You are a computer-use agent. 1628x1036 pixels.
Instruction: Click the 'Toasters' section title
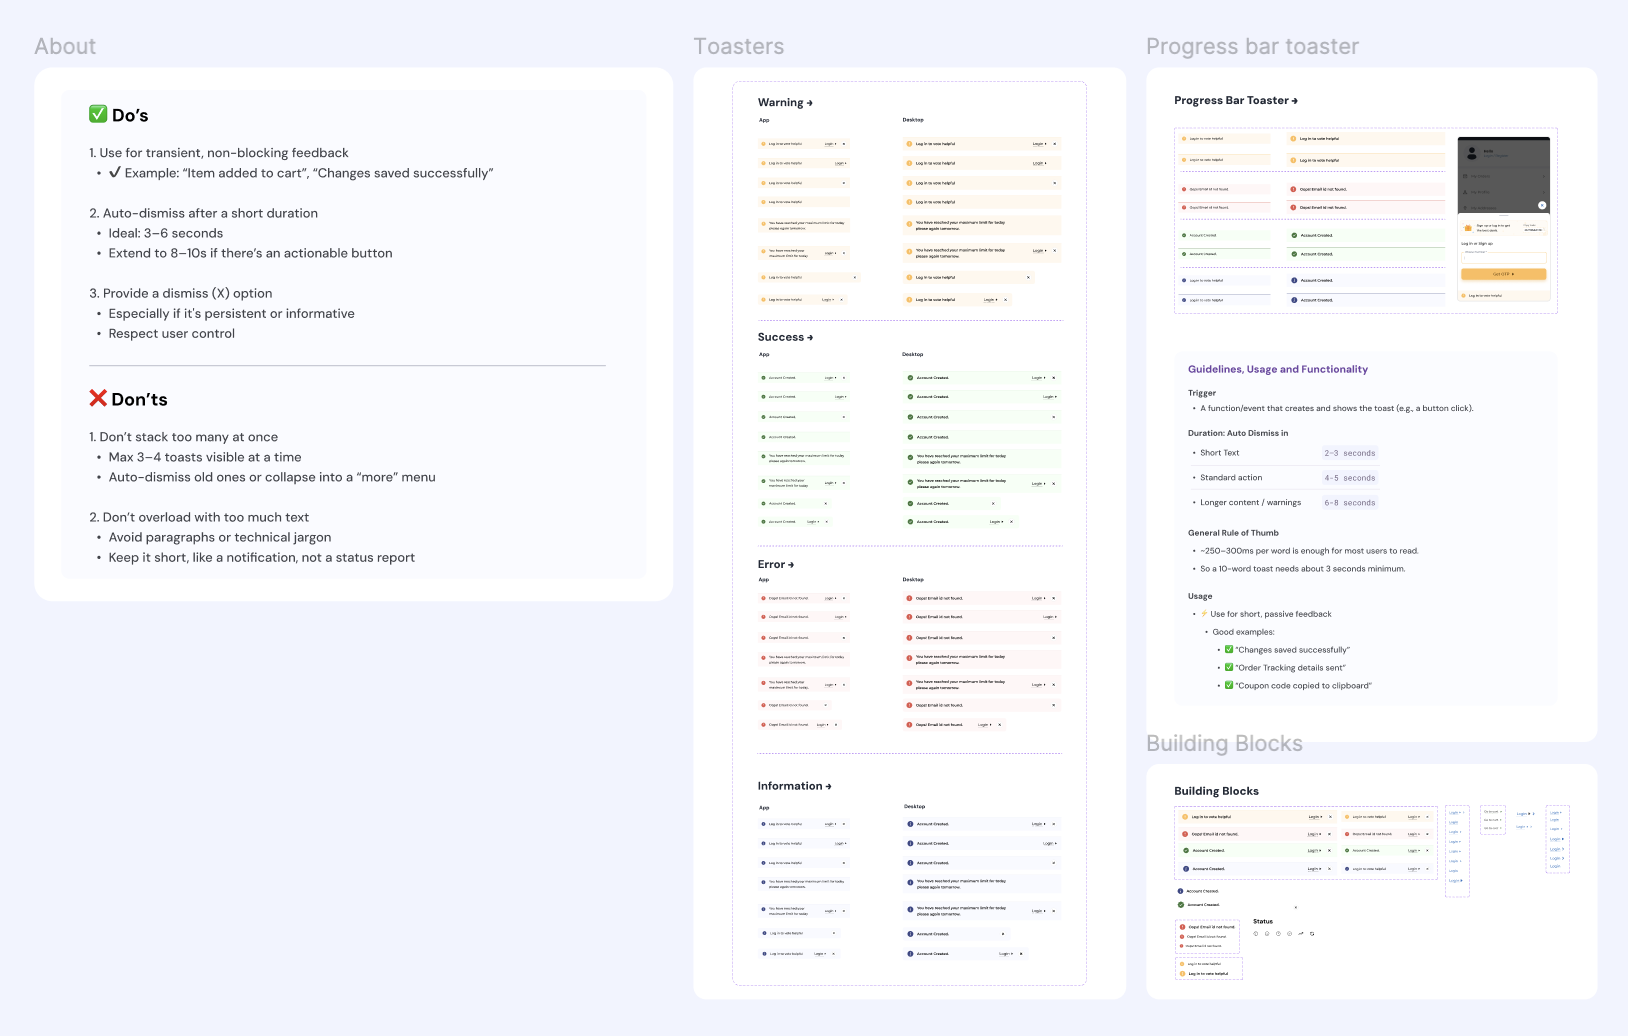pos(739,47)
